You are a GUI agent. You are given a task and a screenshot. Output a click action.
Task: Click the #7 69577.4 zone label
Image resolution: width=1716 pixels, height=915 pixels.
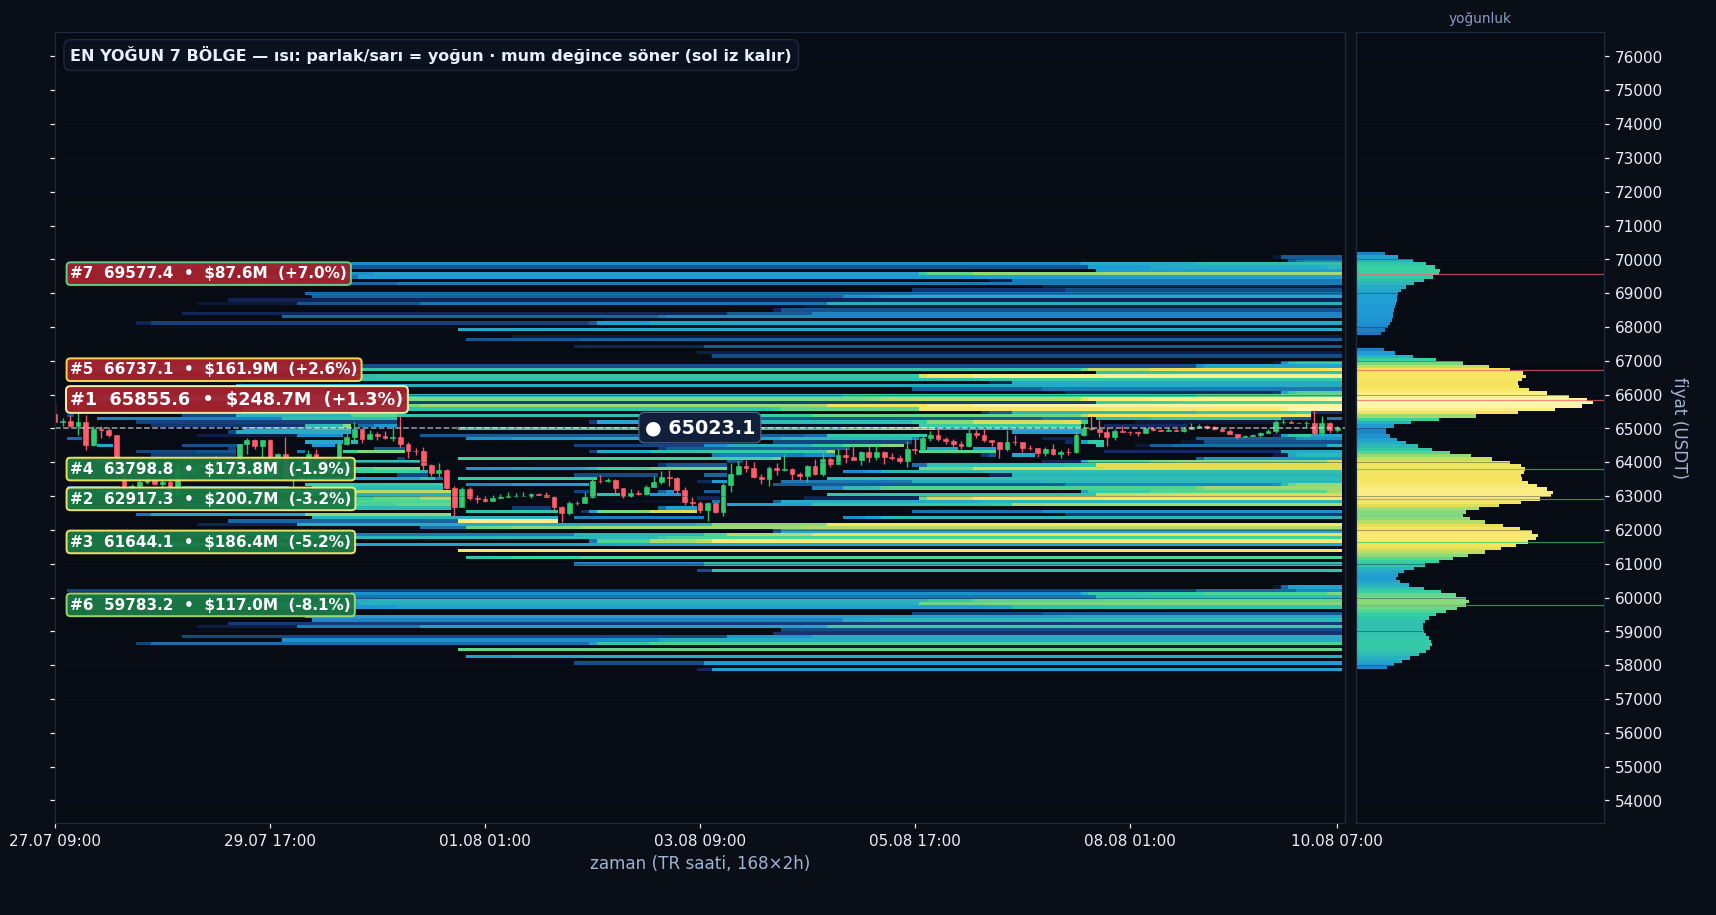208,273
